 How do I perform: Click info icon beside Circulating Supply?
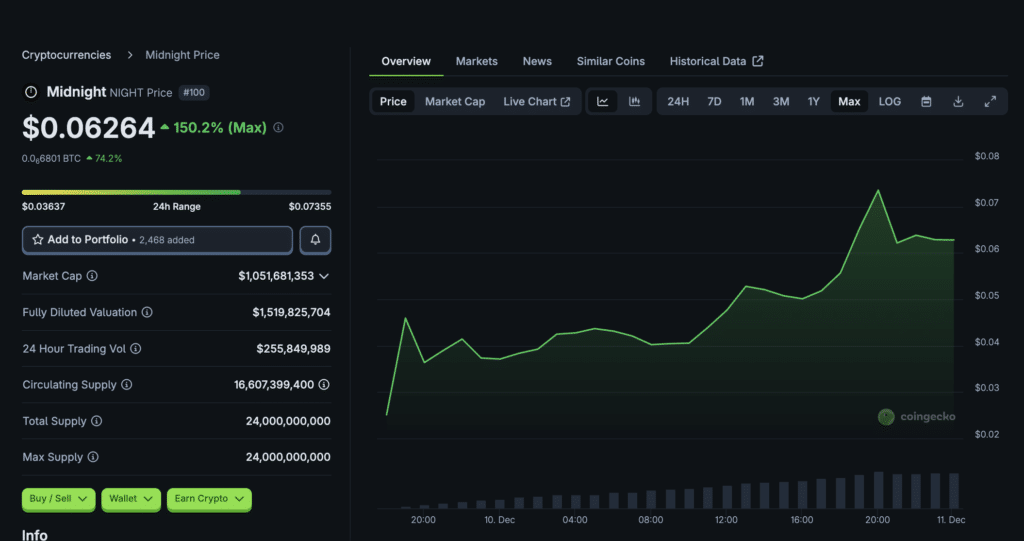coord(126,385)
